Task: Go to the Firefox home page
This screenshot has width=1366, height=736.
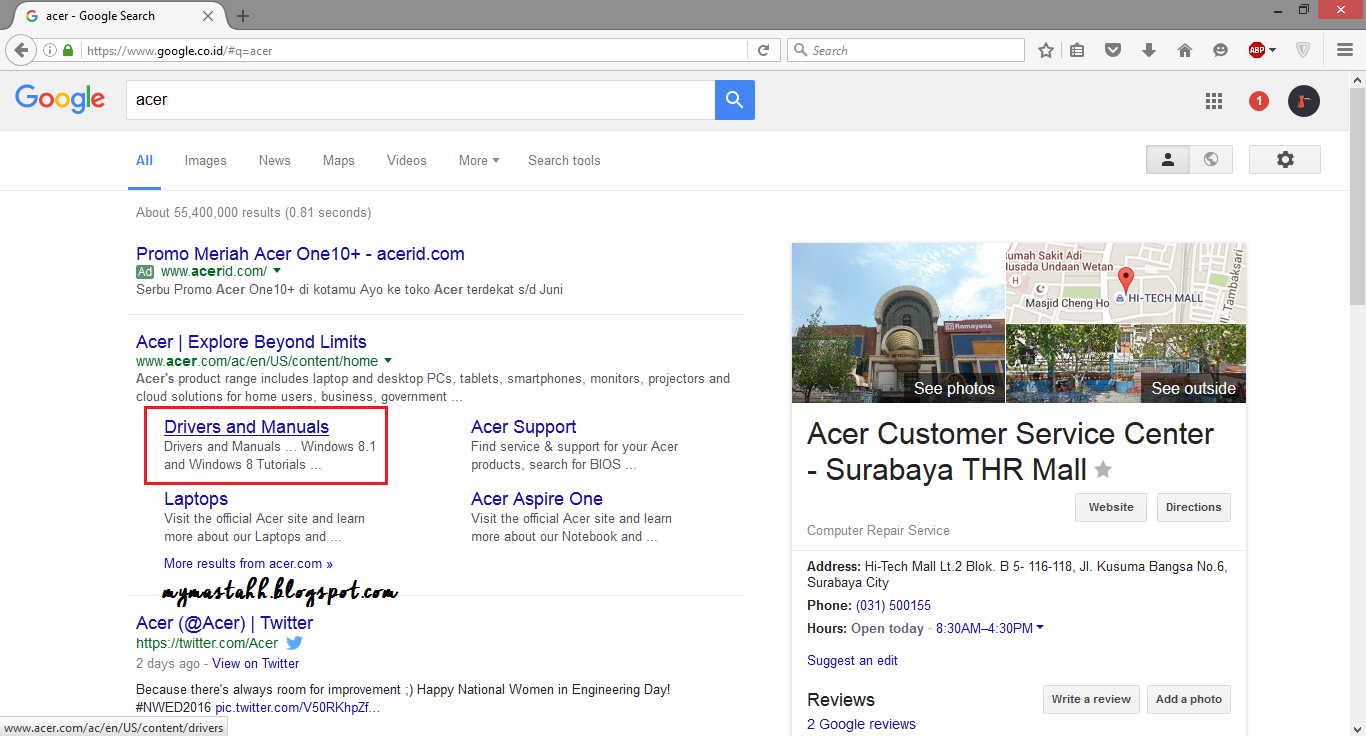Action: click(1185, 50)
